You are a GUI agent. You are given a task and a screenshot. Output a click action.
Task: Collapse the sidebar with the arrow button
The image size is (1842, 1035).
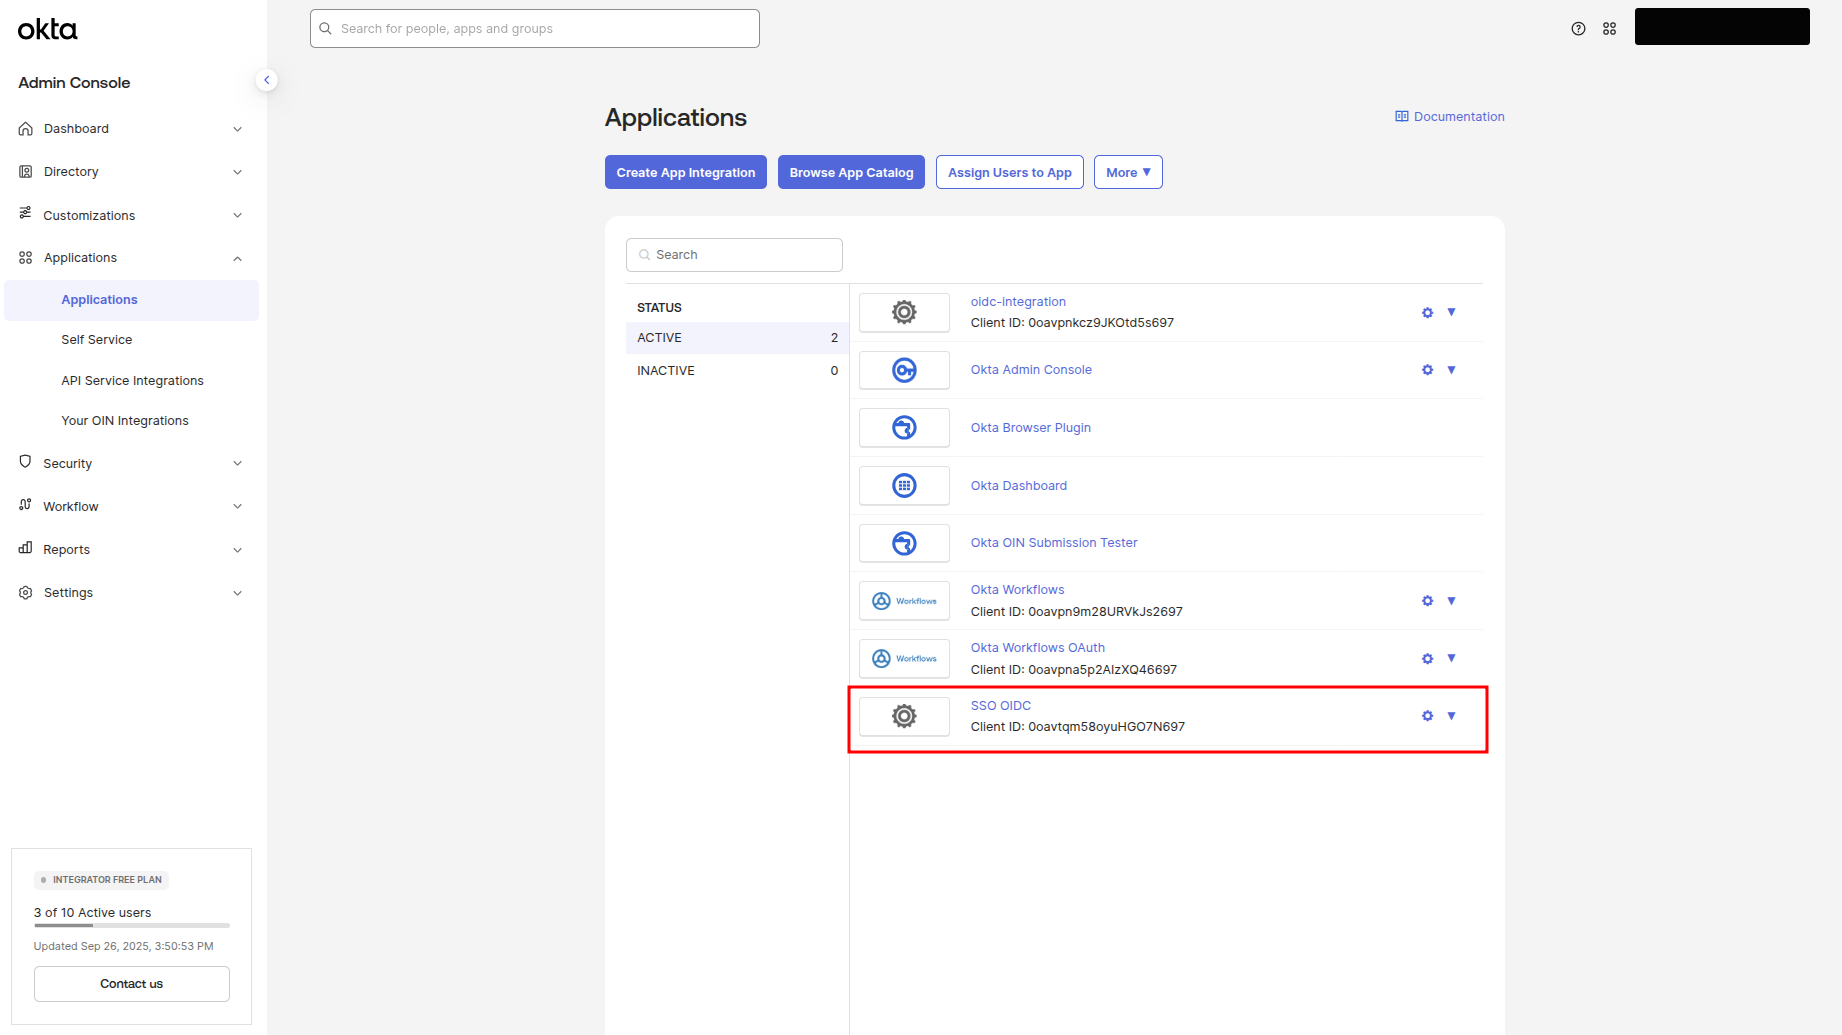(x=266, y=80)
